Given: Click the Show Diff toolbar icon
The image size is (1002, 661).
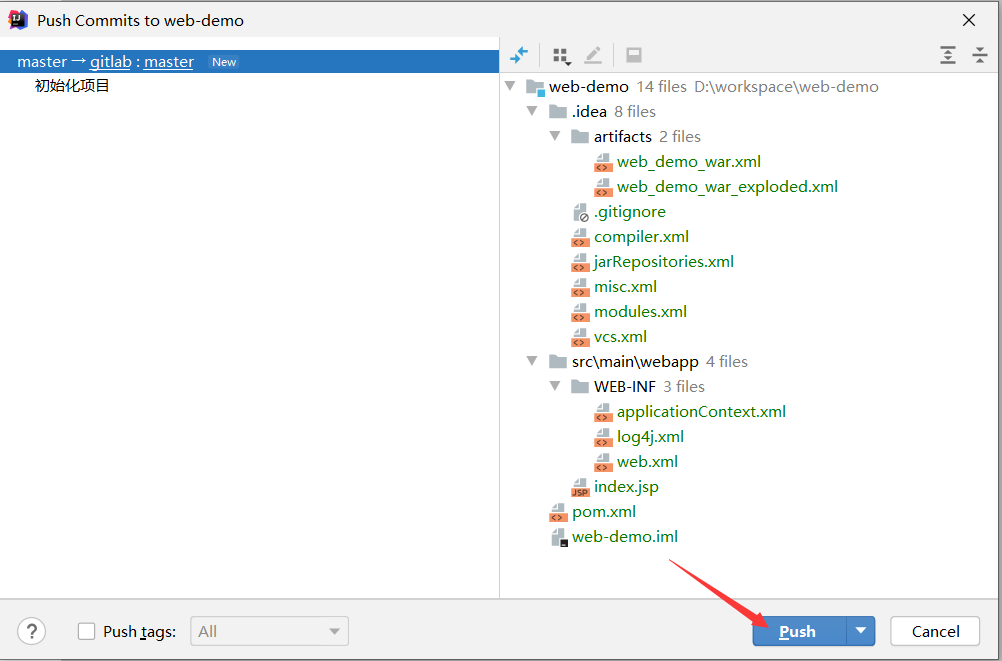Looking at the screenshot, I should point(519,55).
